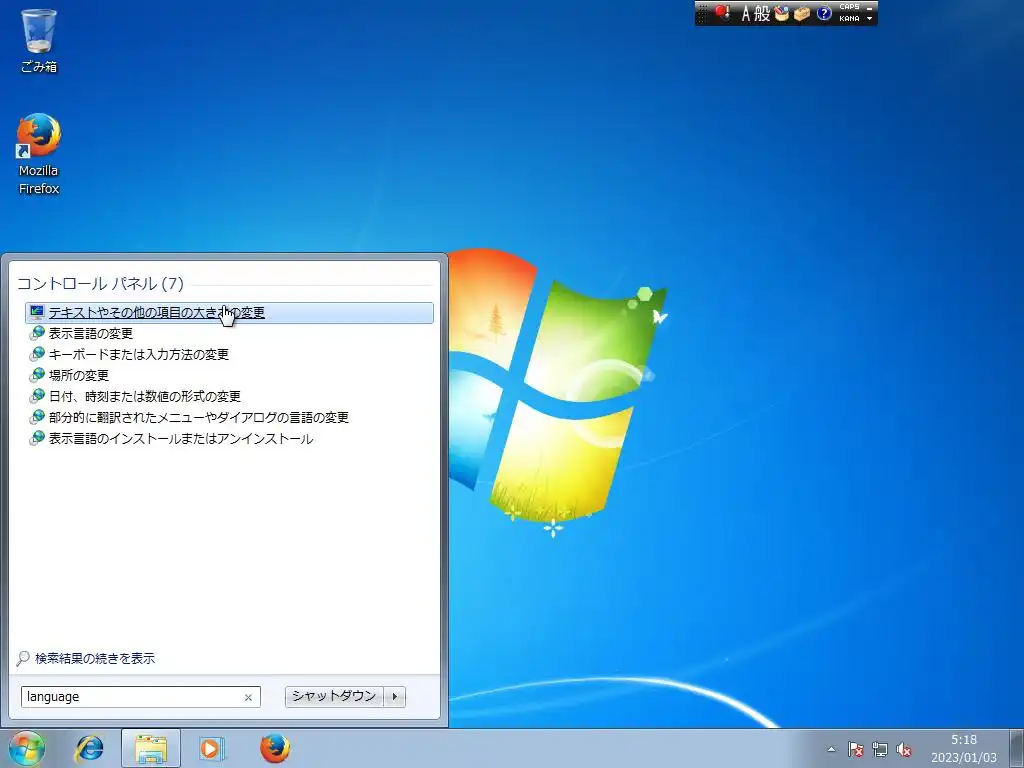This screenshot has width=1024, height=768.
Task: Open language bar options dropdown arrow
Action: (869, 18)
